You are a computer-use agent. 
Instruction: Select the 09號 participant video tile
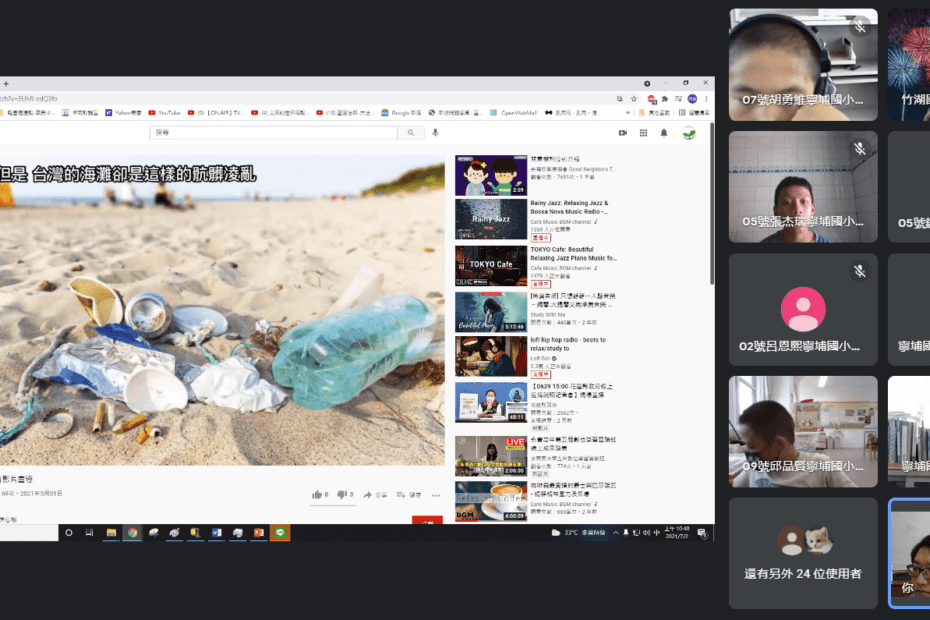pyautogui.click(x=803, y=431)
